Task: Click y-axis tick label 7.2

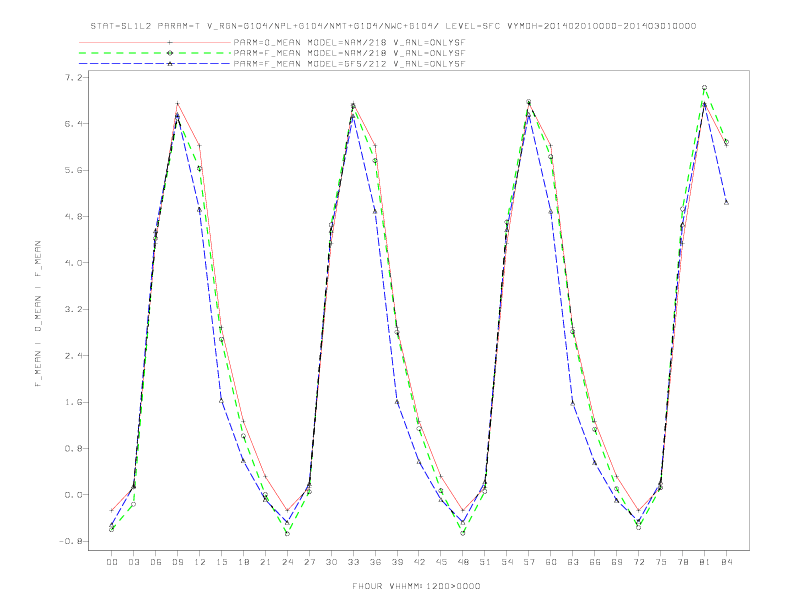Action: (73, 77)
